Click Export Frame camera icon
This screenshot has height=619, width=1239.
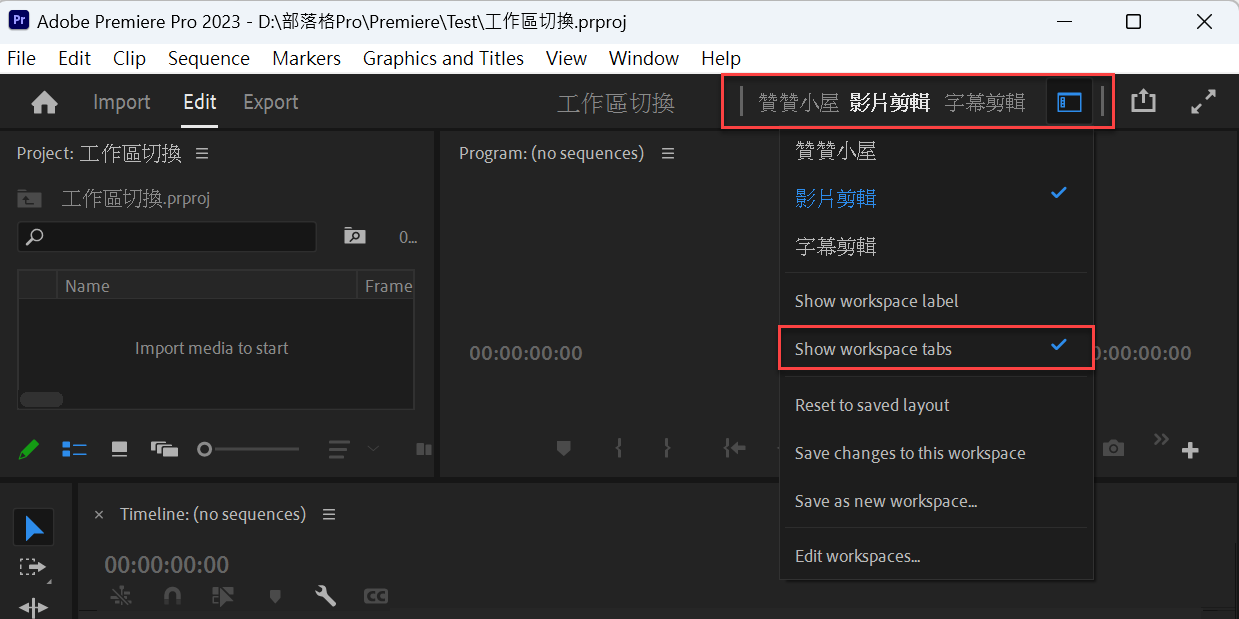coord(1113,449)
